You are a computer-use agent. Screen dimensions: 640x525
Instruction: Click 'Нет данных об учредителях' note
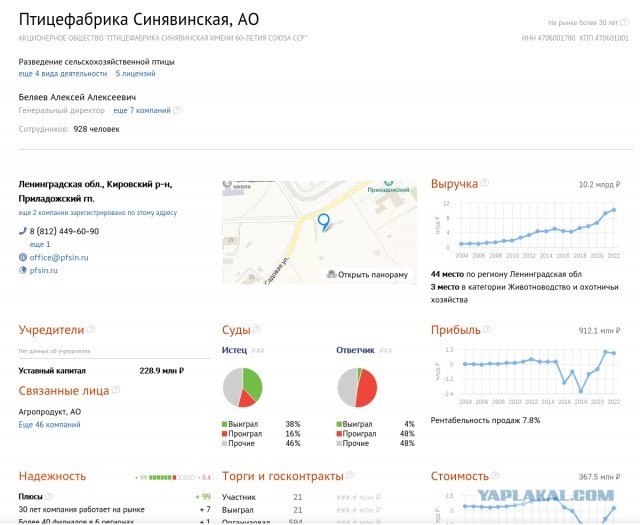54,351
